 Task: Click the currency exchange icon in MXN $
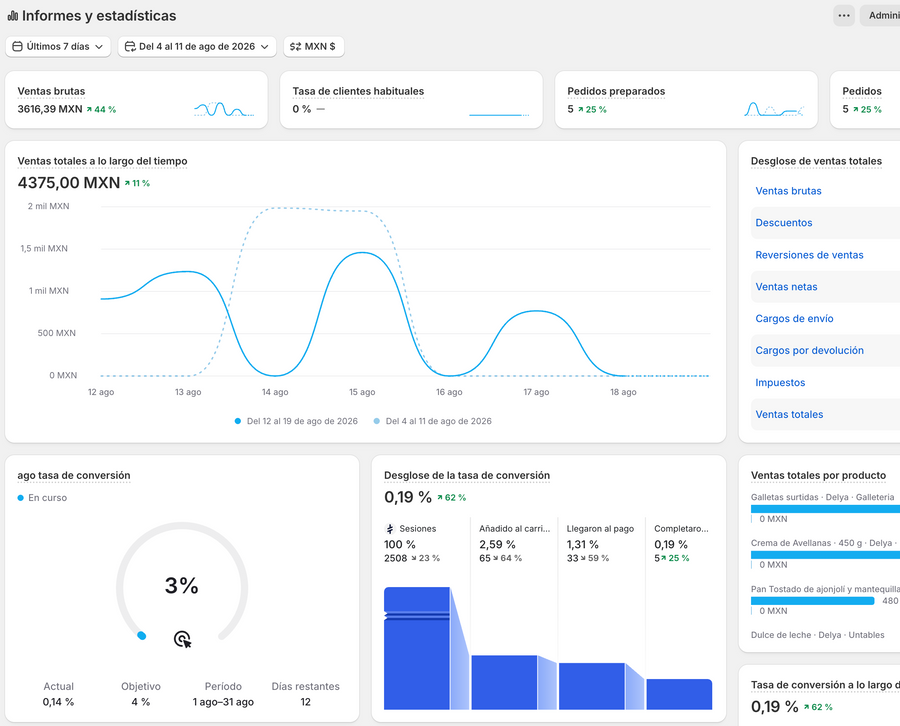[x=296, y=46]
